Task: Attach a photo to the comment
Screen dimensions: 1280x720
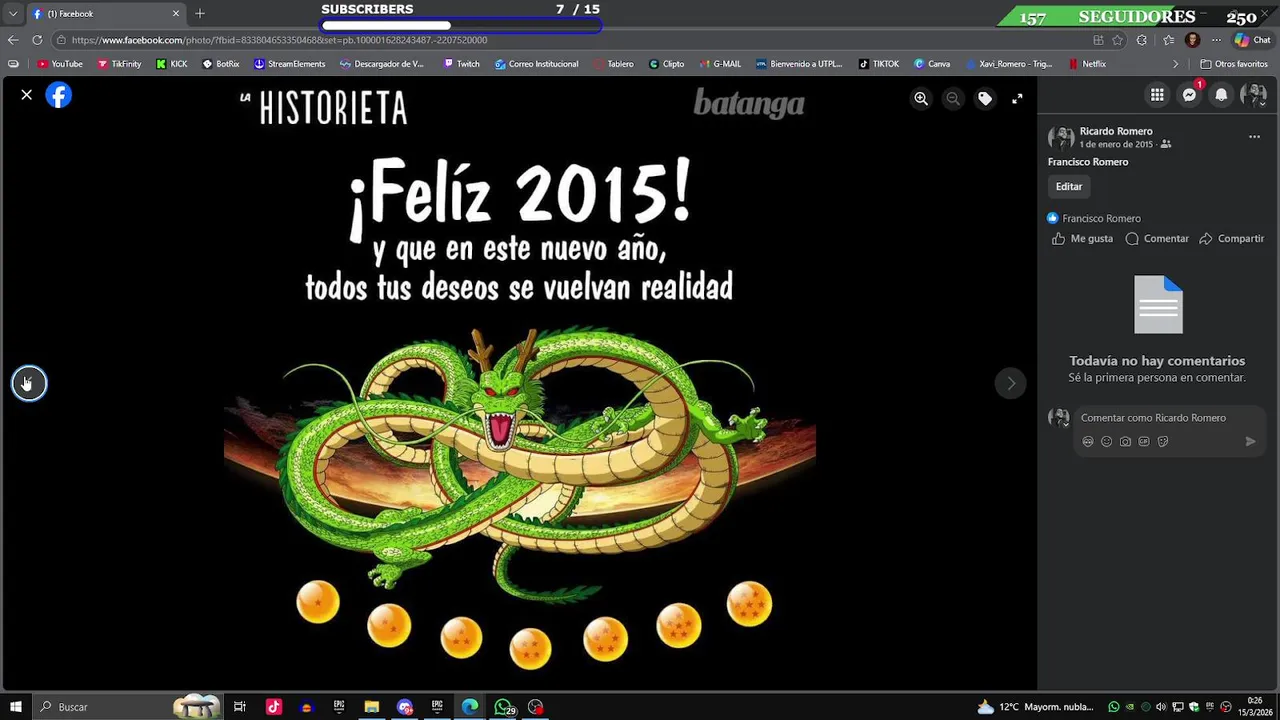Action: pos(1126,442)
